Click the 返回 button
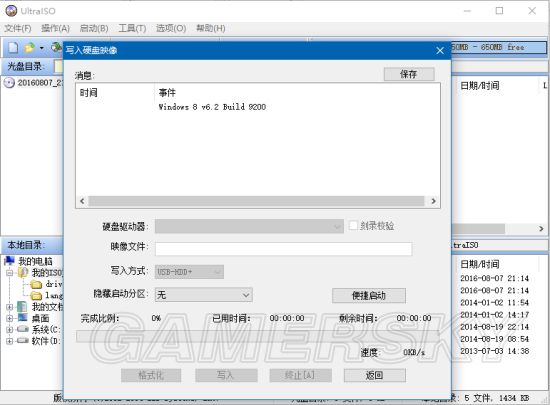This screenshot has height=405, width=550. (375, 376)
